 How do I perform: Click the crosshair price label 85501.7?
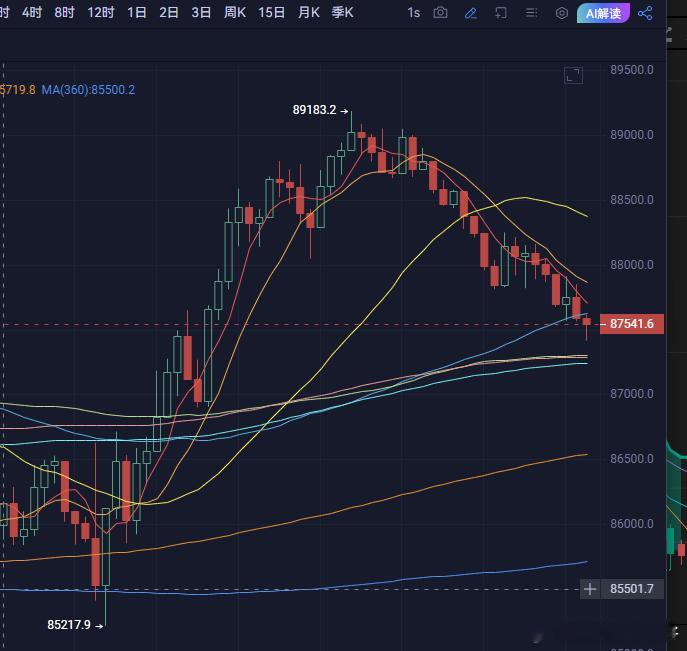coord(632,589)
